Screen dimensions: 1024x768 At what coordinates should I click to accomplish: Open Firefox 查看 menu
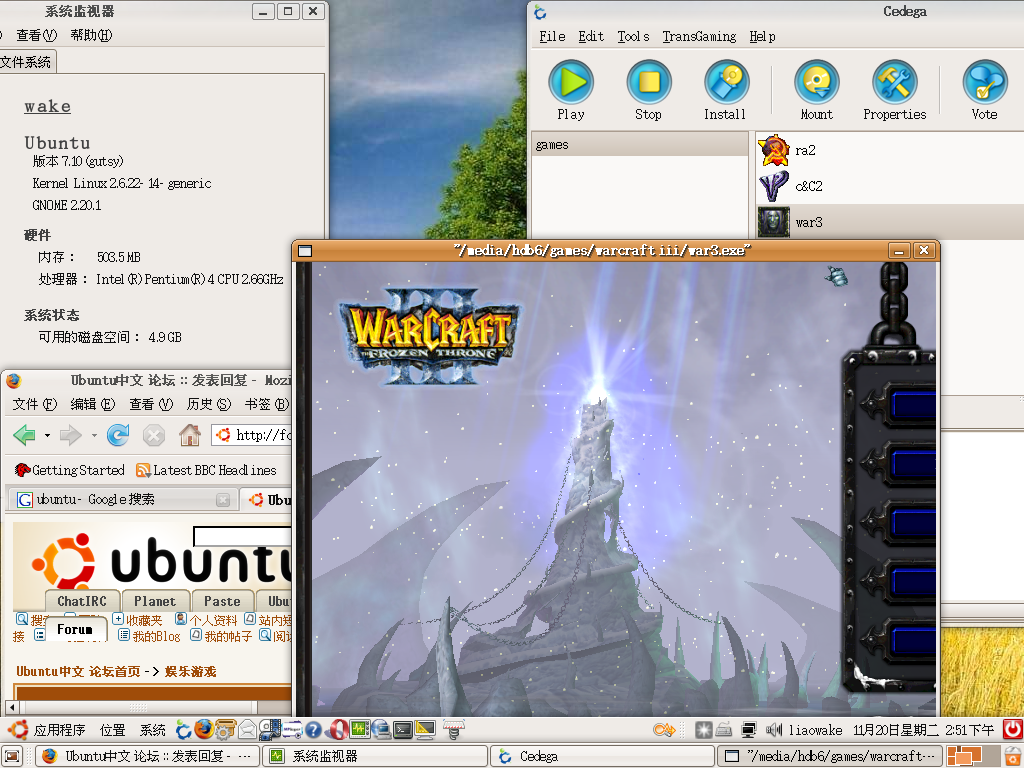(x=151, y=404)
